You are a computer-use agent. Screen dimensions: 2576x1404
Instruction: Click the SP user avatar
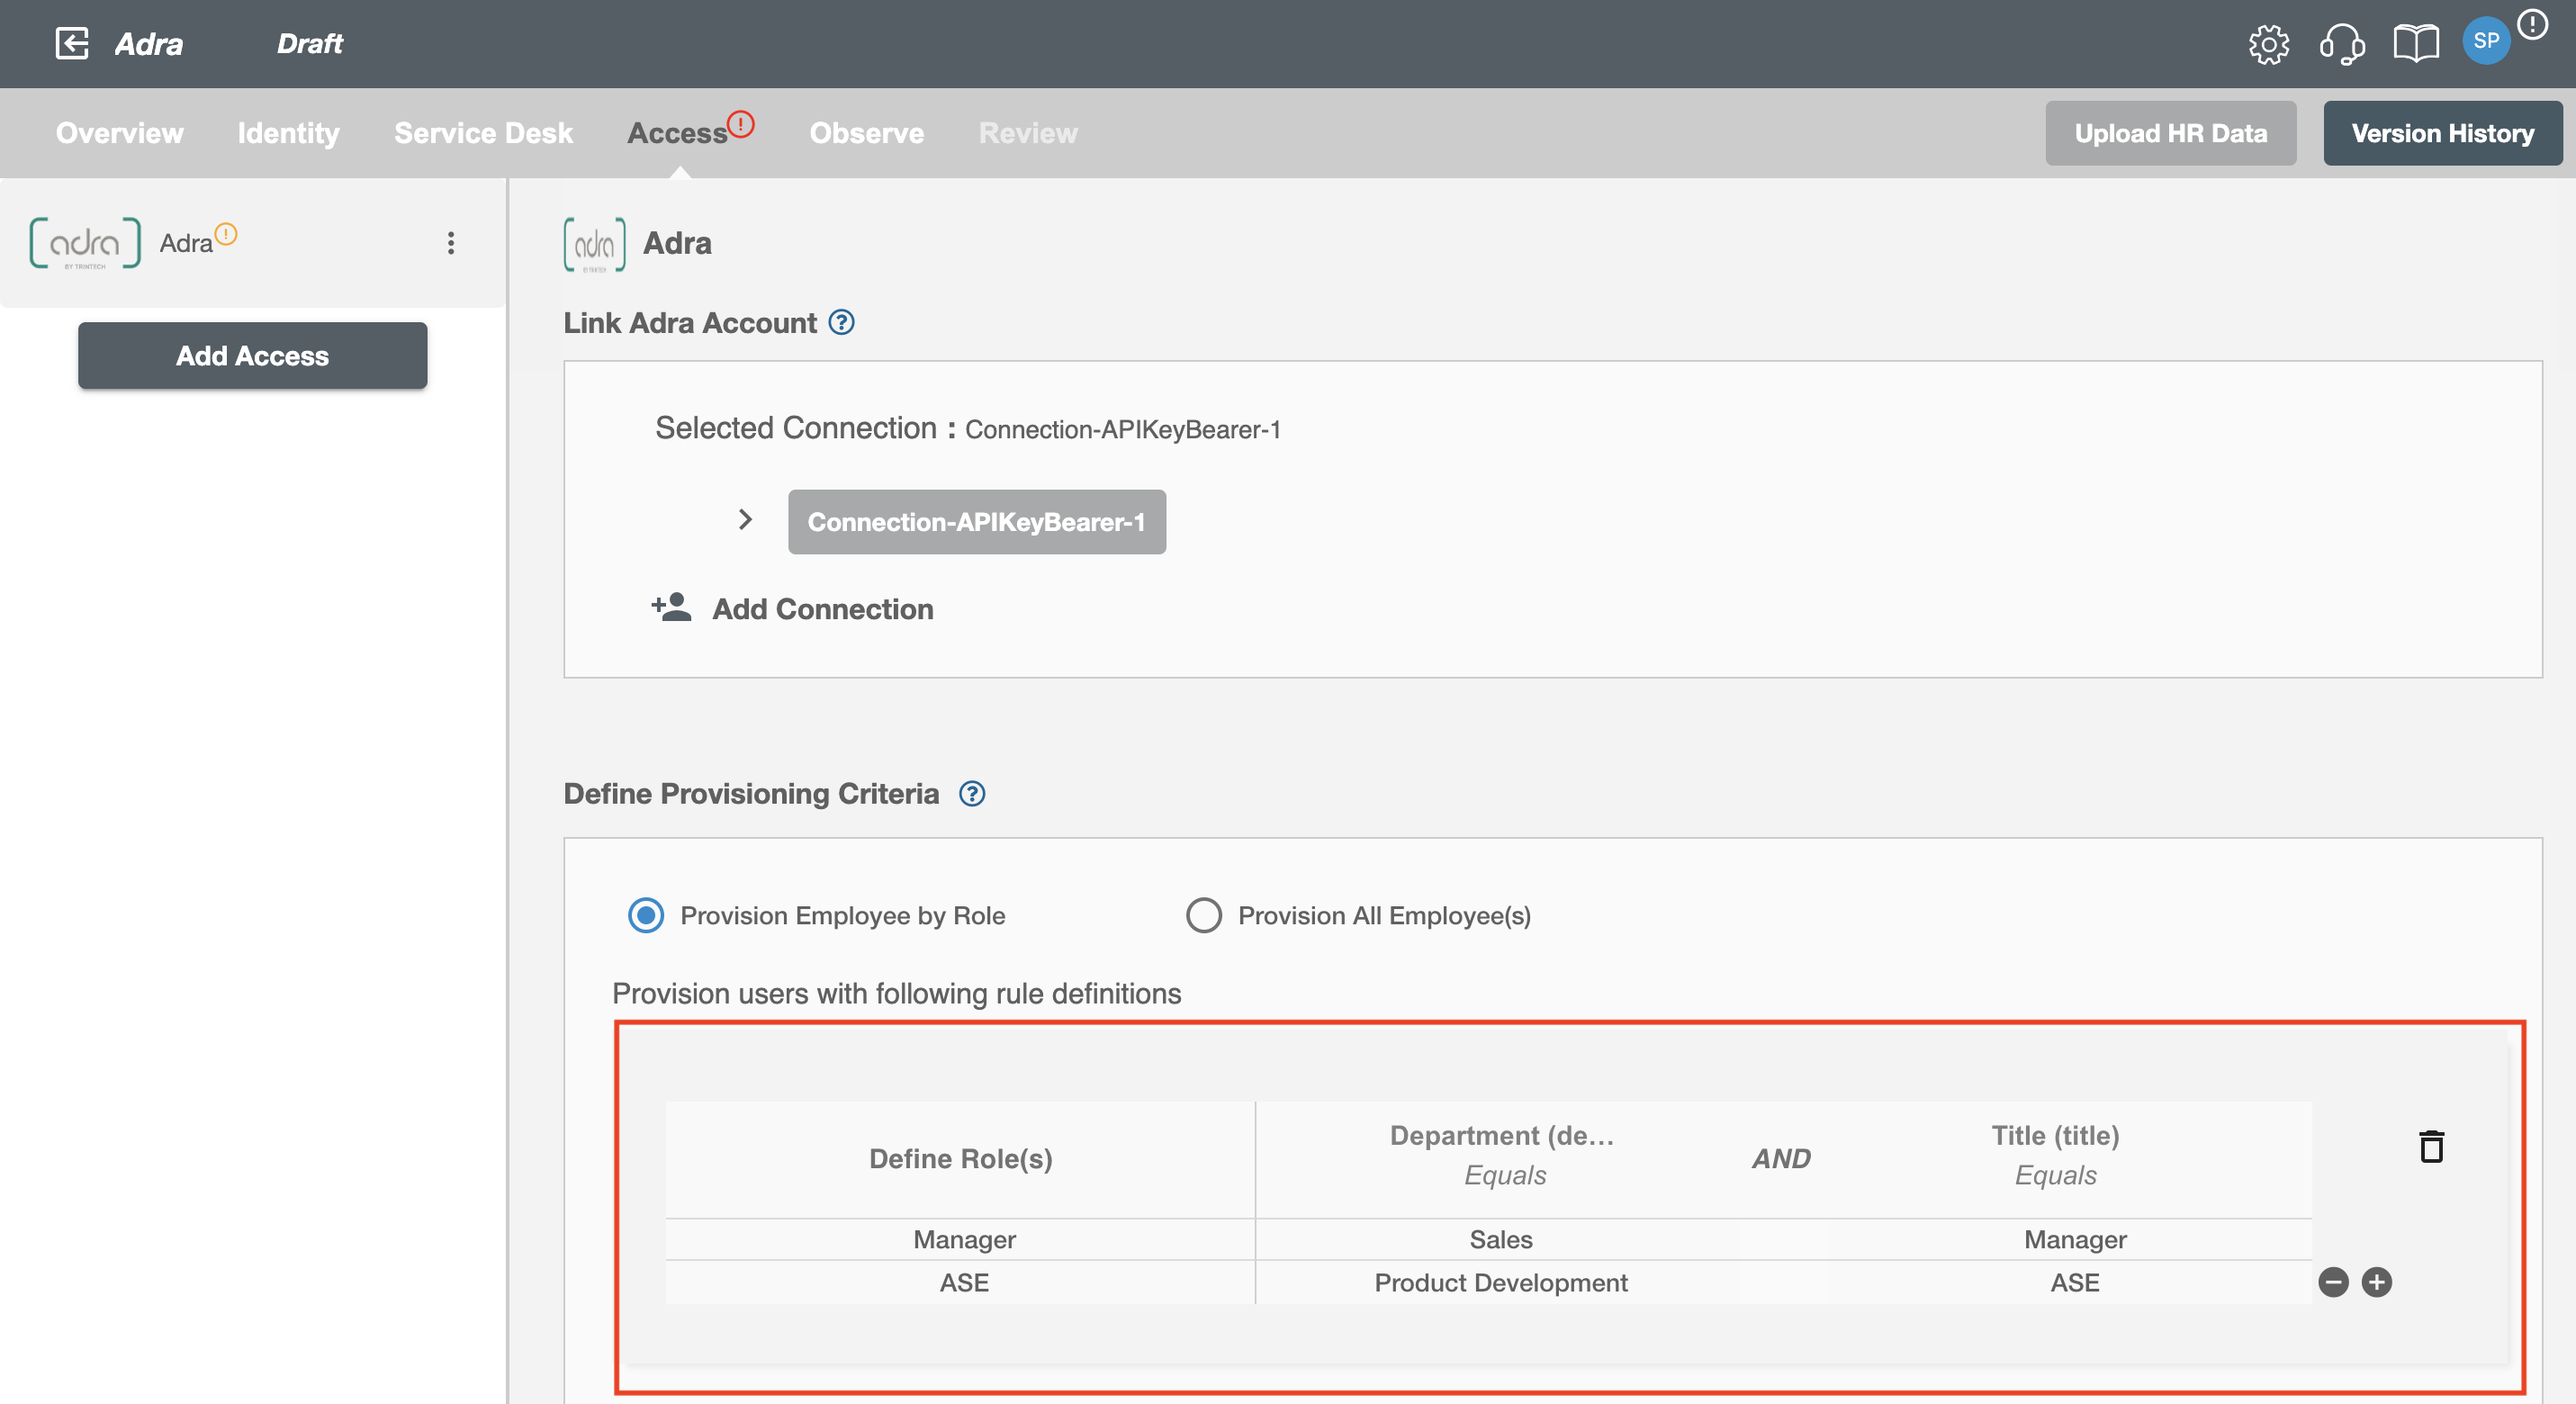coord(2486,41)
